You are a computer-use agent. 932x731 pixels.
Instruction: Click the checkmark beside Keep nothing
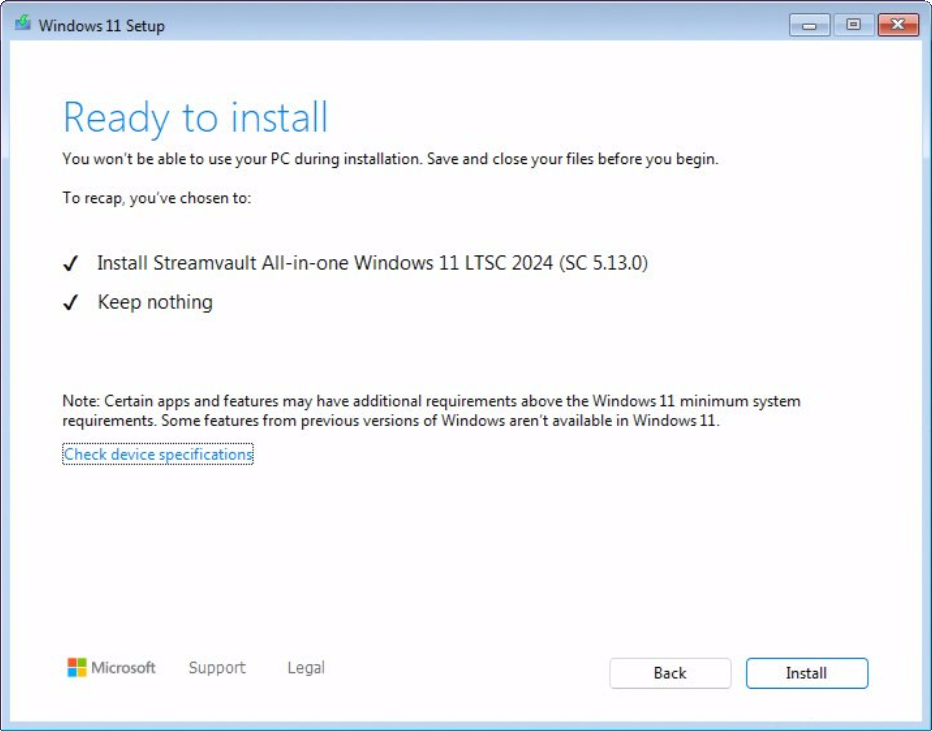pos(70,301)
